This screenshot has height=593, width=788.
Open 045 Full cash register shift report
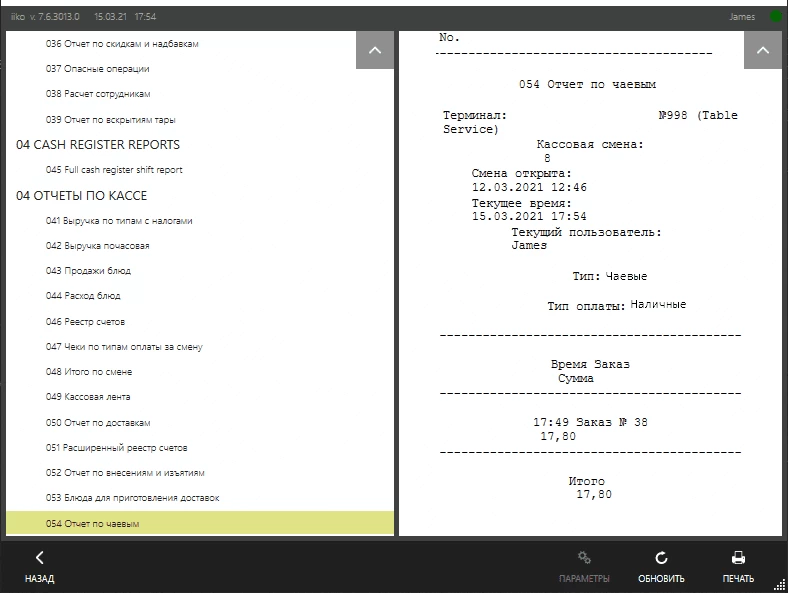point(114,170)
